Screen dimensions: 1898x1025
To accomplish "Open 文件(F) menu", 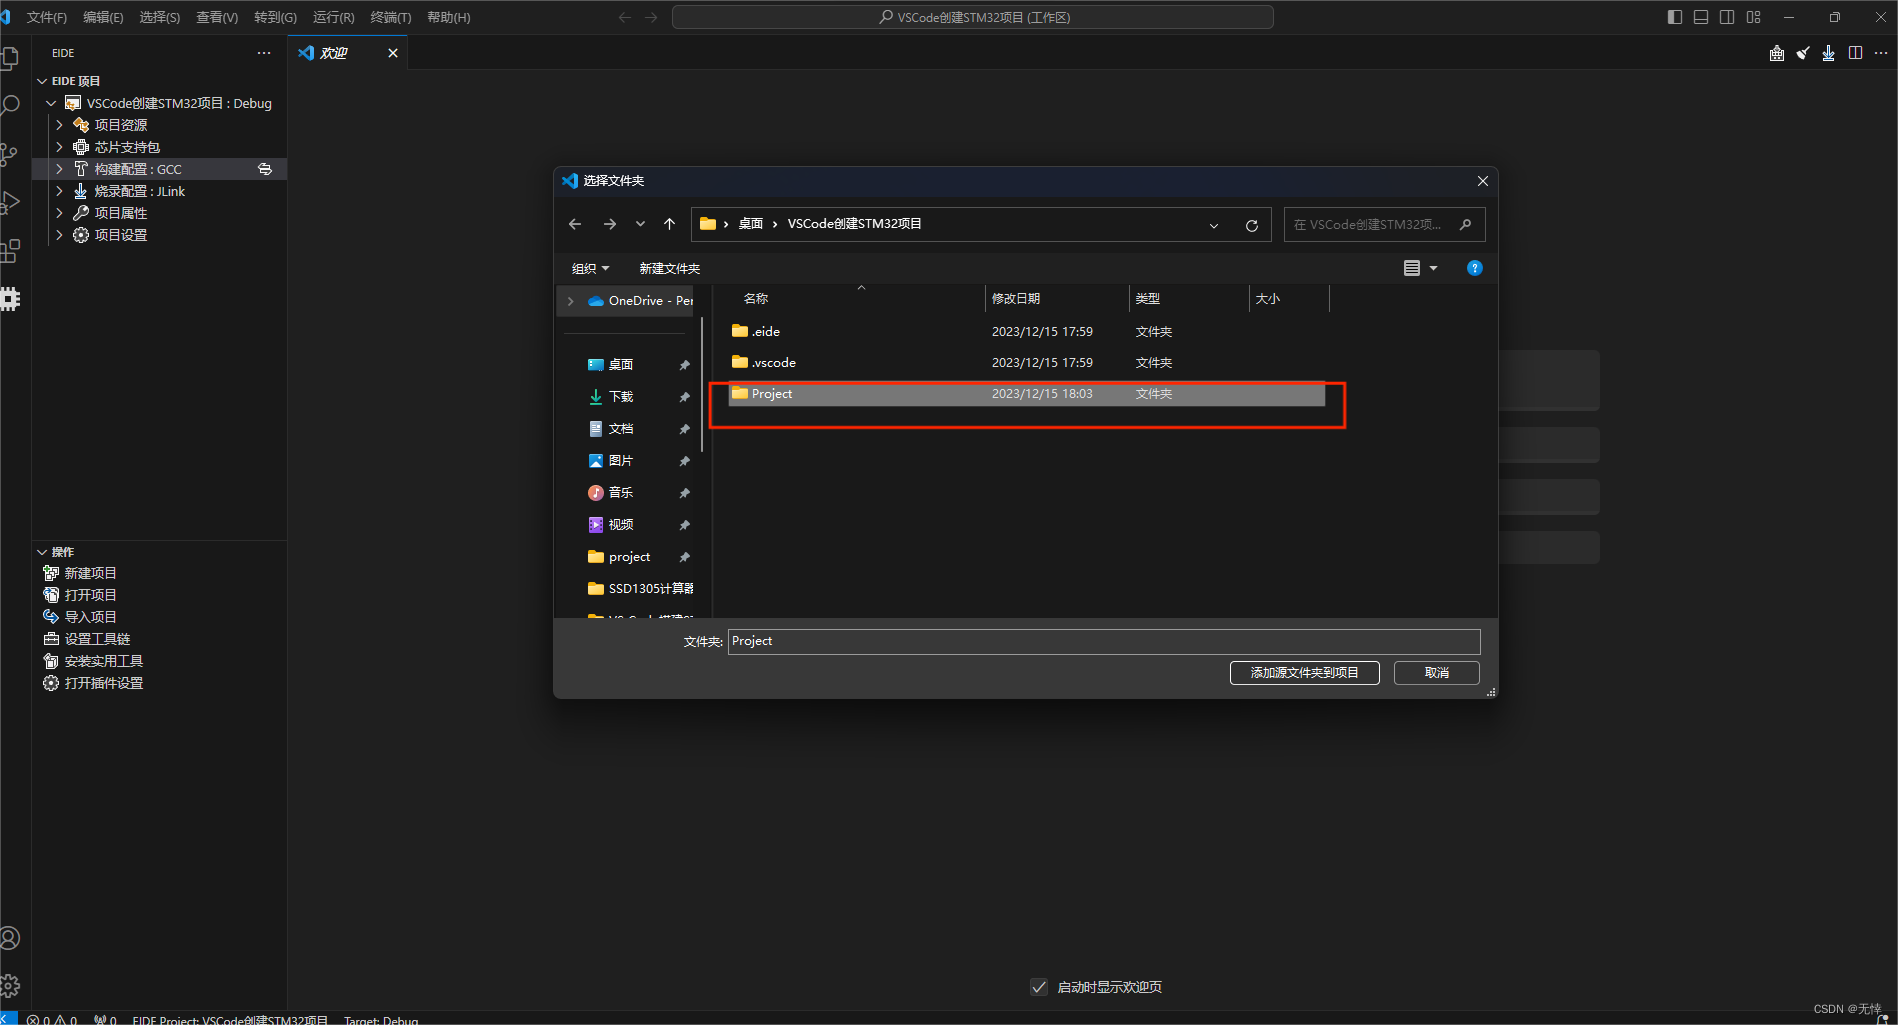I will [46, 17].
